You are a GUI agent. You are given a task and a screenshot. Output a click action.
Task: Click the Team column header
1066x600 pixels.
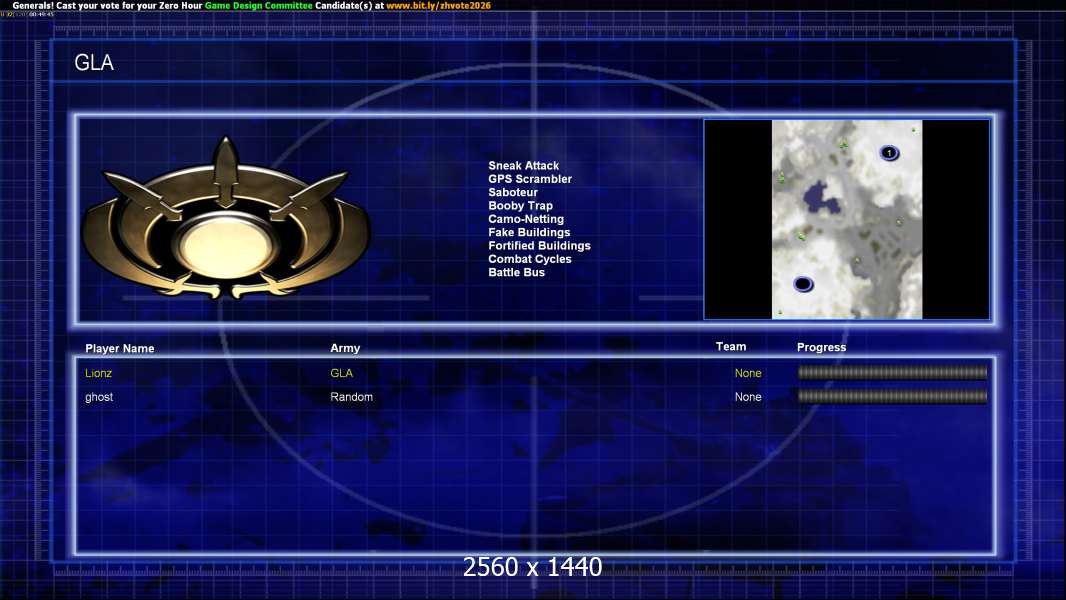coord(731,347)
